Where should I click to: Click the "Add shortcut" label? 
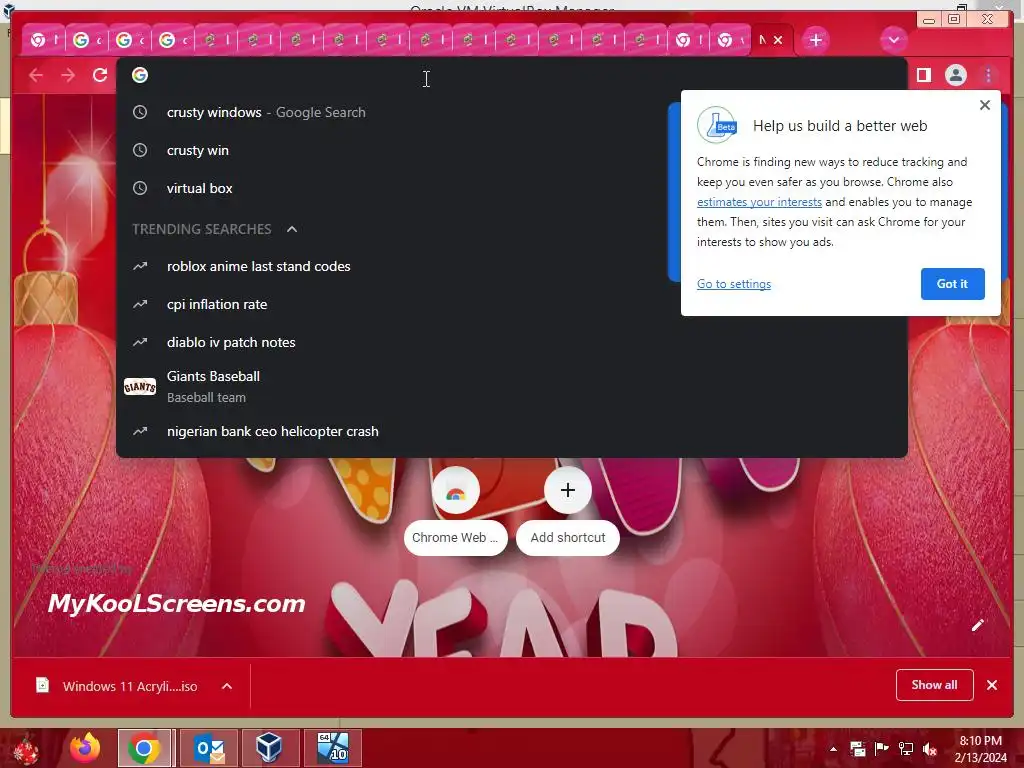pos(568,537)
